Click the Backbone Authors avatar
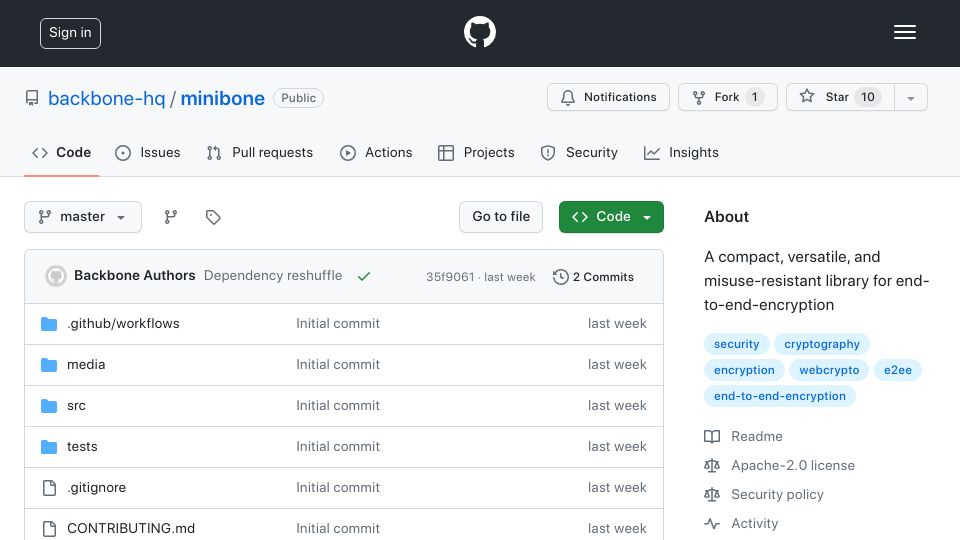The height and width of the screenshot is (540, 960). (56, 276)
